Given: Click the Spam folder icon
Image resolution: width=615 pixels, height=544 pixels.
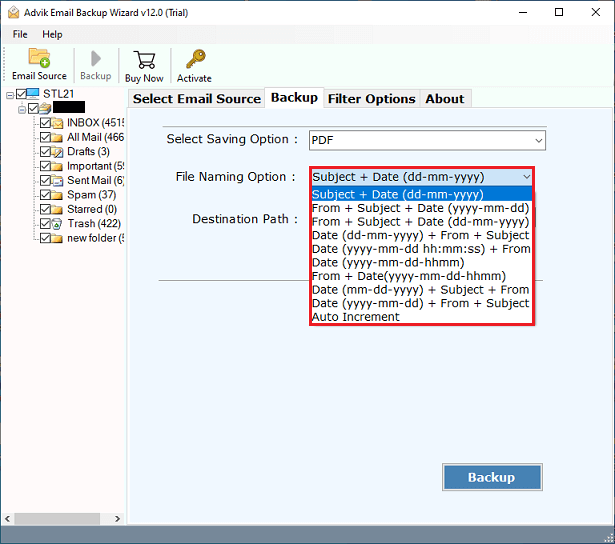Looking at the screenshot, I should tap(57, 195).
